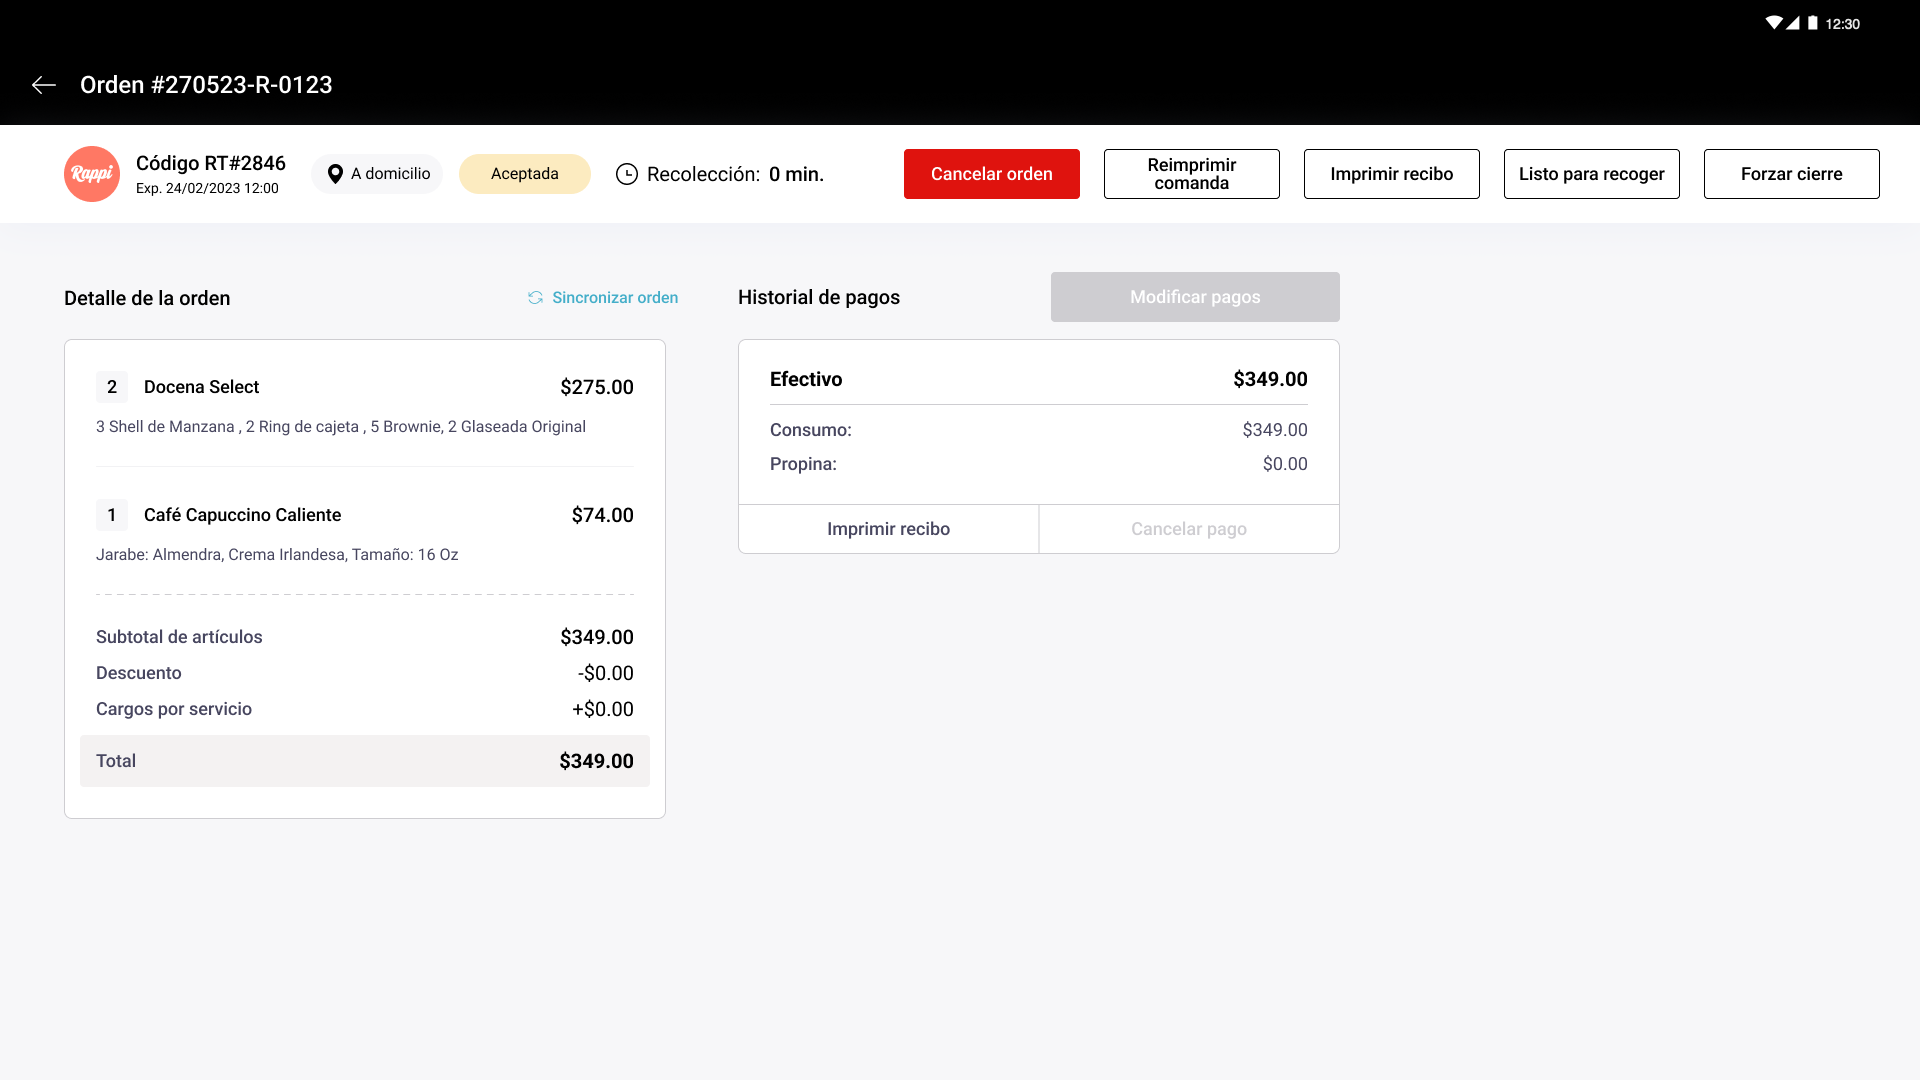This screenshot has height=1080, width=1920.
Task: Click the Jarabe: Almendra modifiers line
Action: (277, 555)
